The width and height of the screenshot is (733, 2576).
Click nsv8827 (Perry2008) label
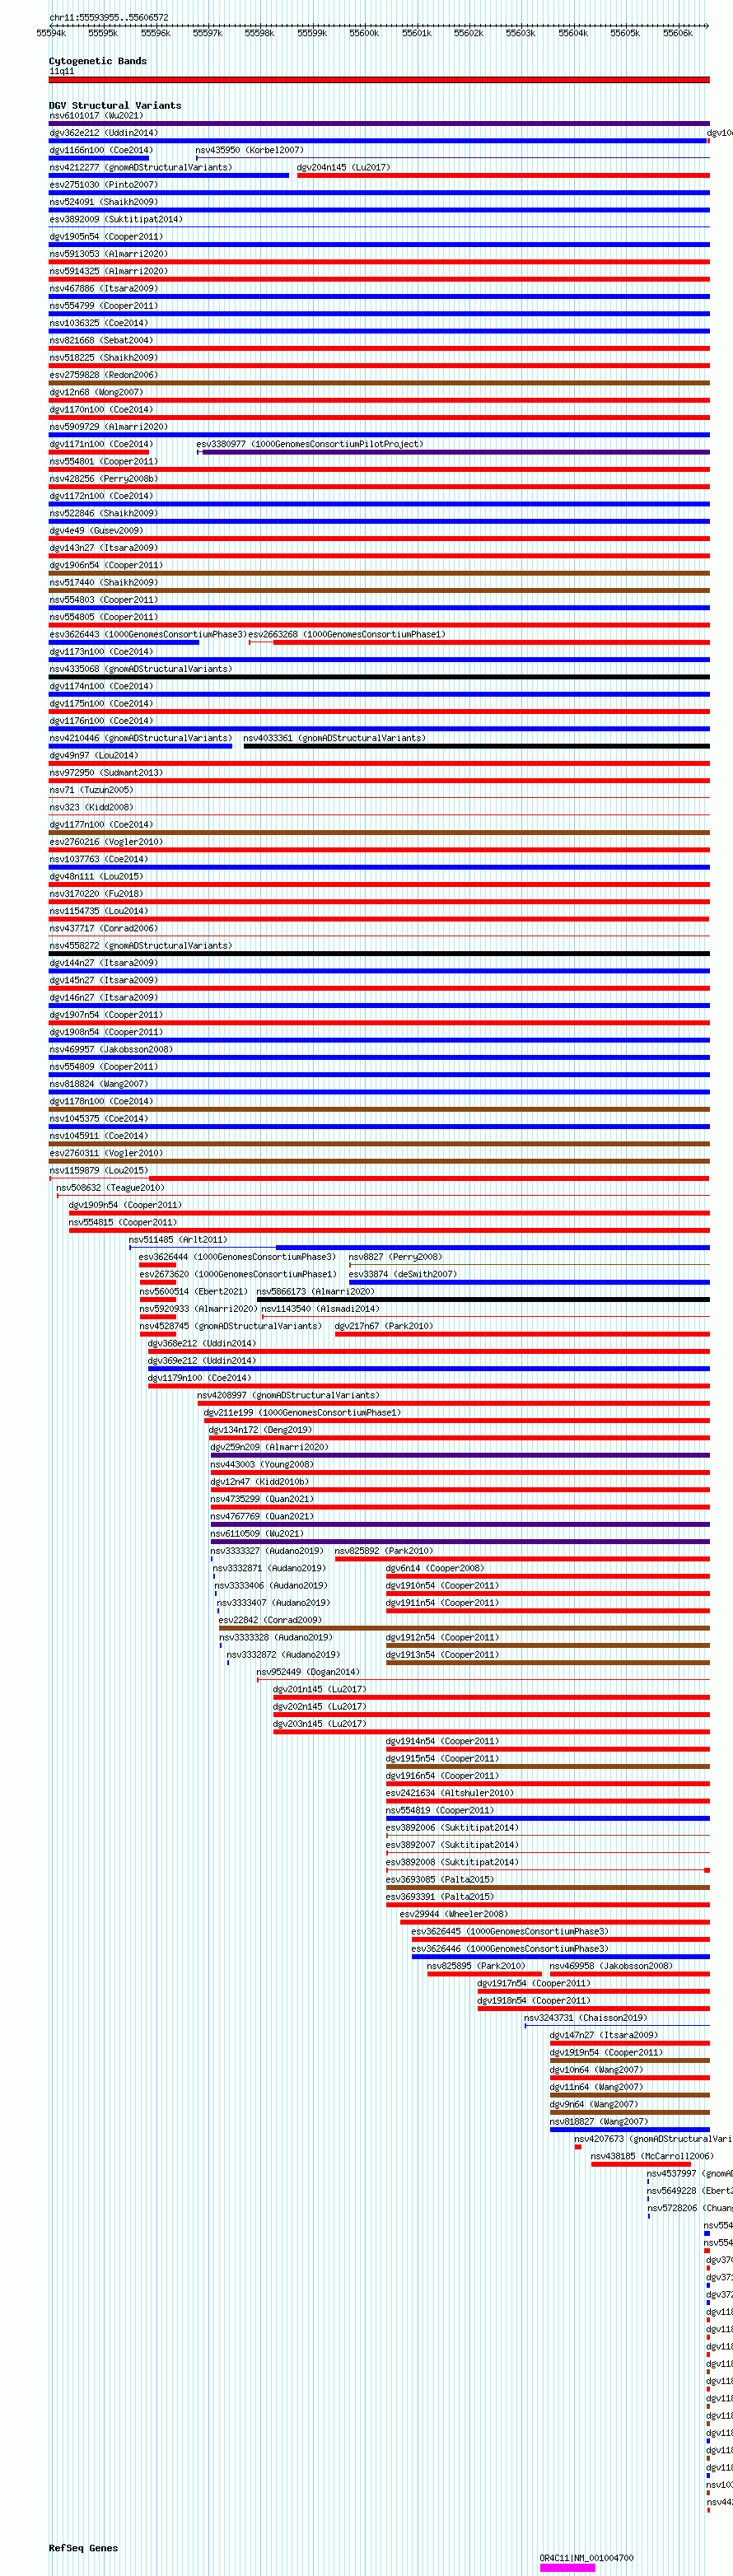coord(395,1257)
